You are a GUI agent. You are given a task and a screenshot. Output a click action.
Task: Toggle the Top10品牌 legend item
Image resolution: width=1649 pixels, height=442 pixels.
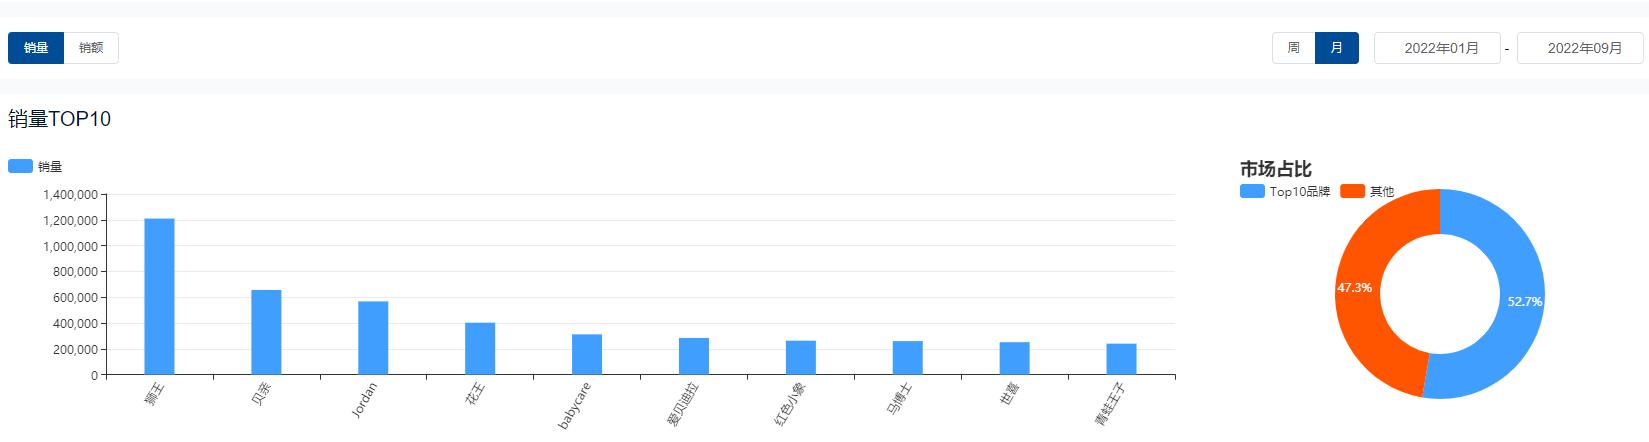1252,191
